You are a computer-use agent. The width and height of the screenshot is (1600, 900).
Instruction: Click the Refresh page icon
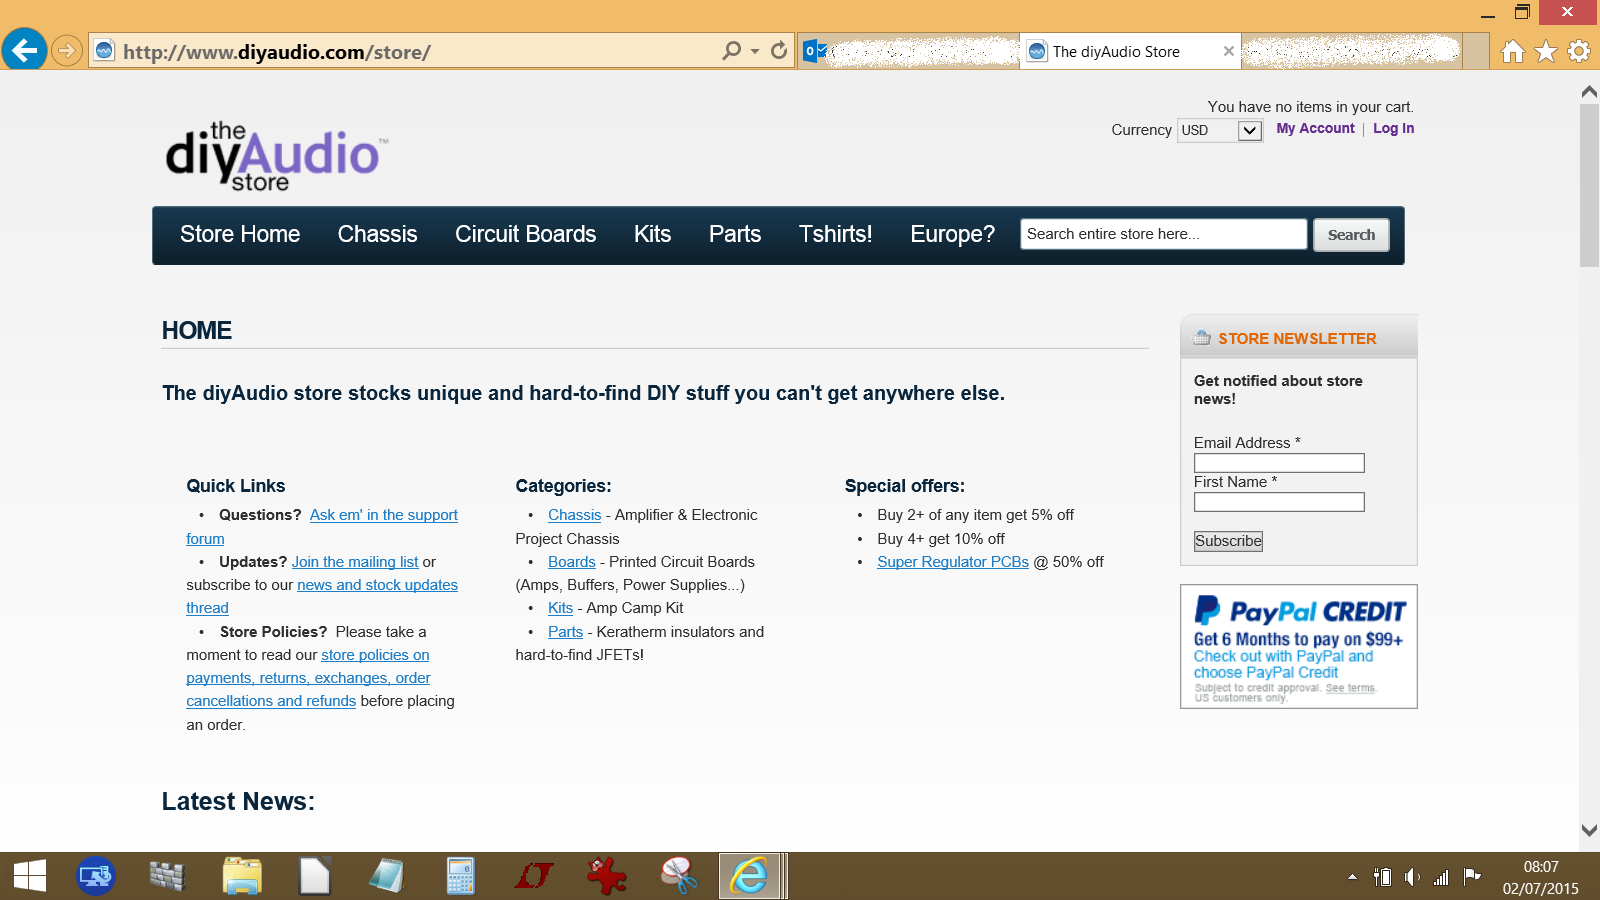(779, 50)
